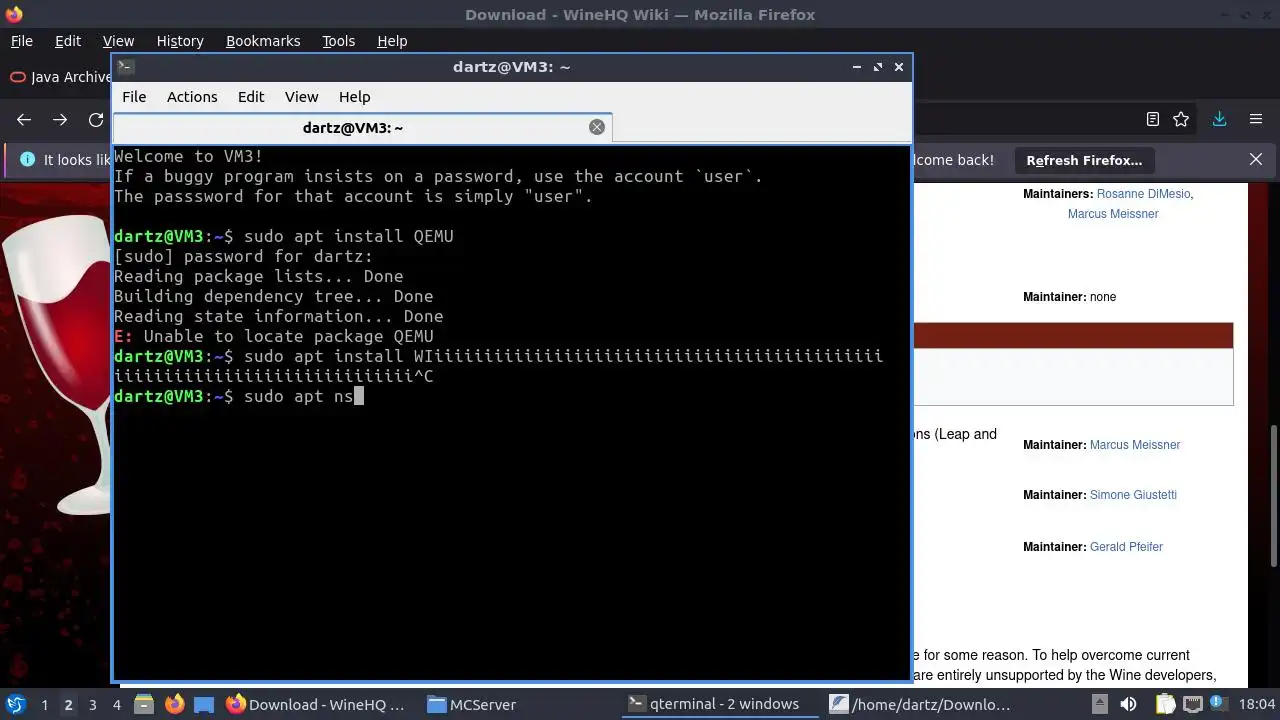Activate MCServer taskbar entry

(x=472, y=704)
